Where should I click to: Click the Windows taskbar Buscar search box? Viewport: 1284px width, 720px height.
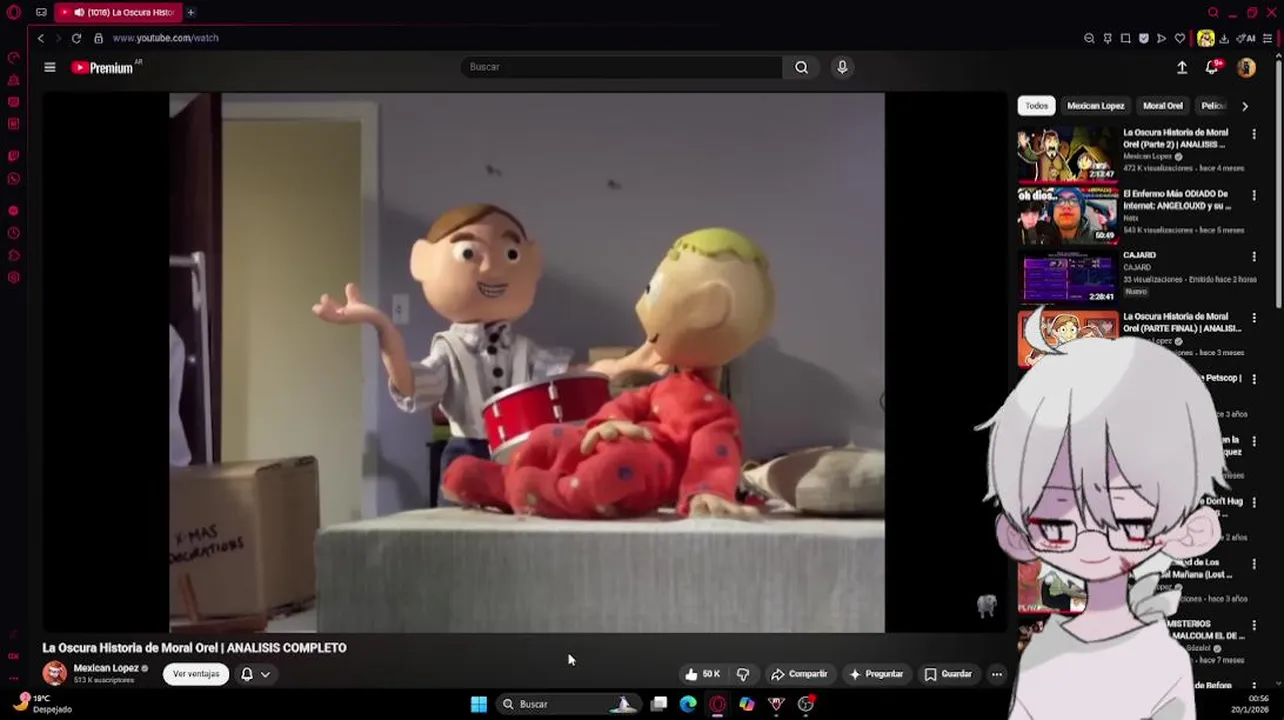pos(568,704)
